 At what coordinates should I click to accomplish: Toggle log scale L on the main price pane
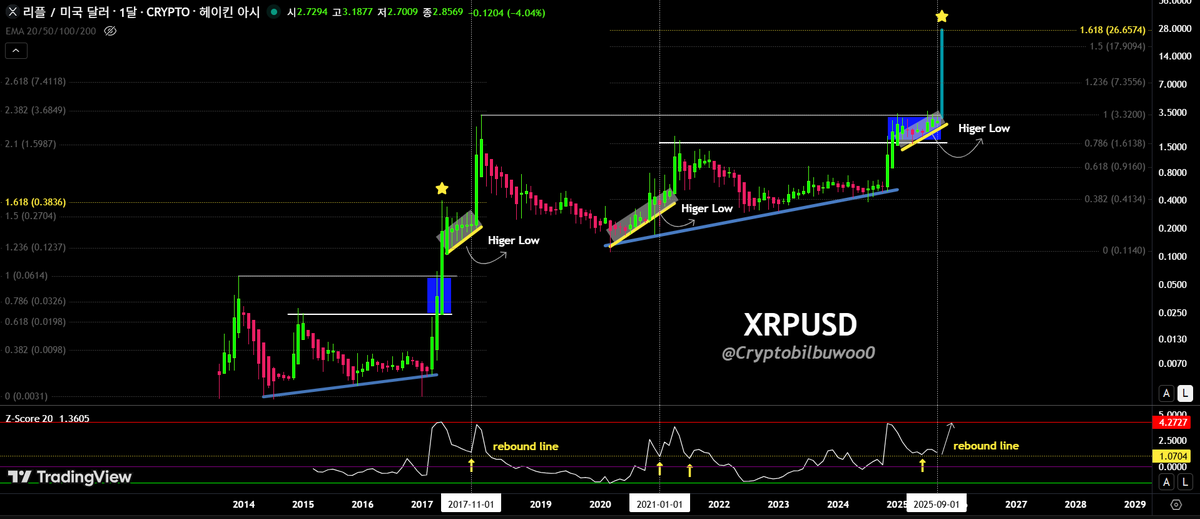[x=1185, y=392]
